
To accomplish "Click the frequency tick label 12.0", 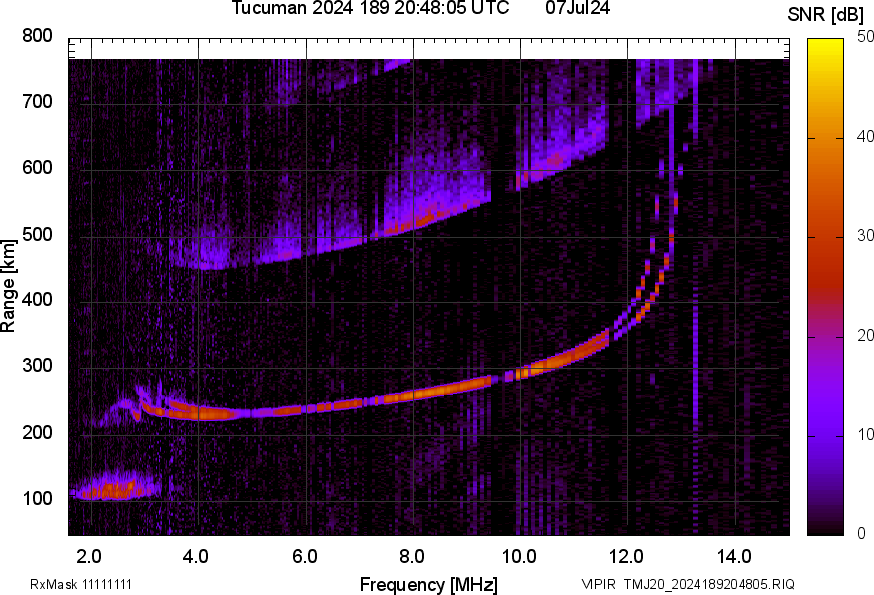I will [x=627, y=556].
